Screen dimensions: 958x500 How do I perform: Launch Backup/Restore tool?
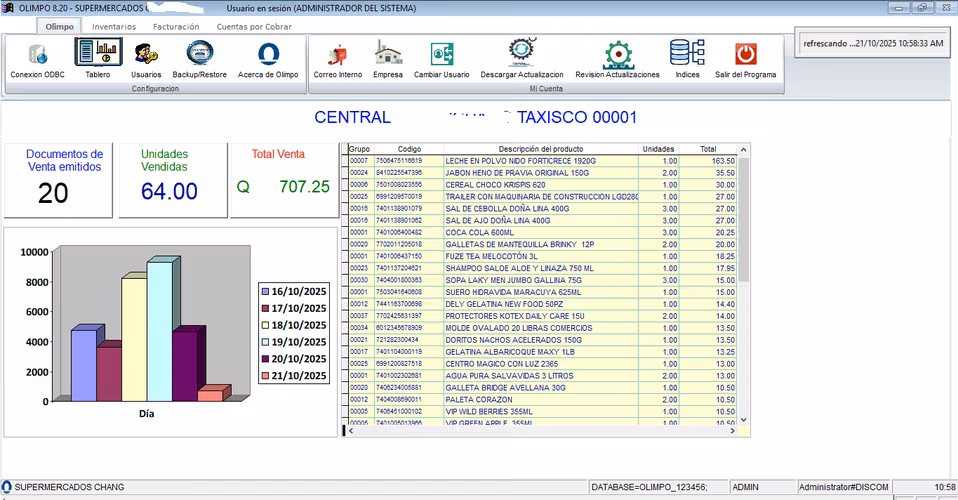click(199, 60)
